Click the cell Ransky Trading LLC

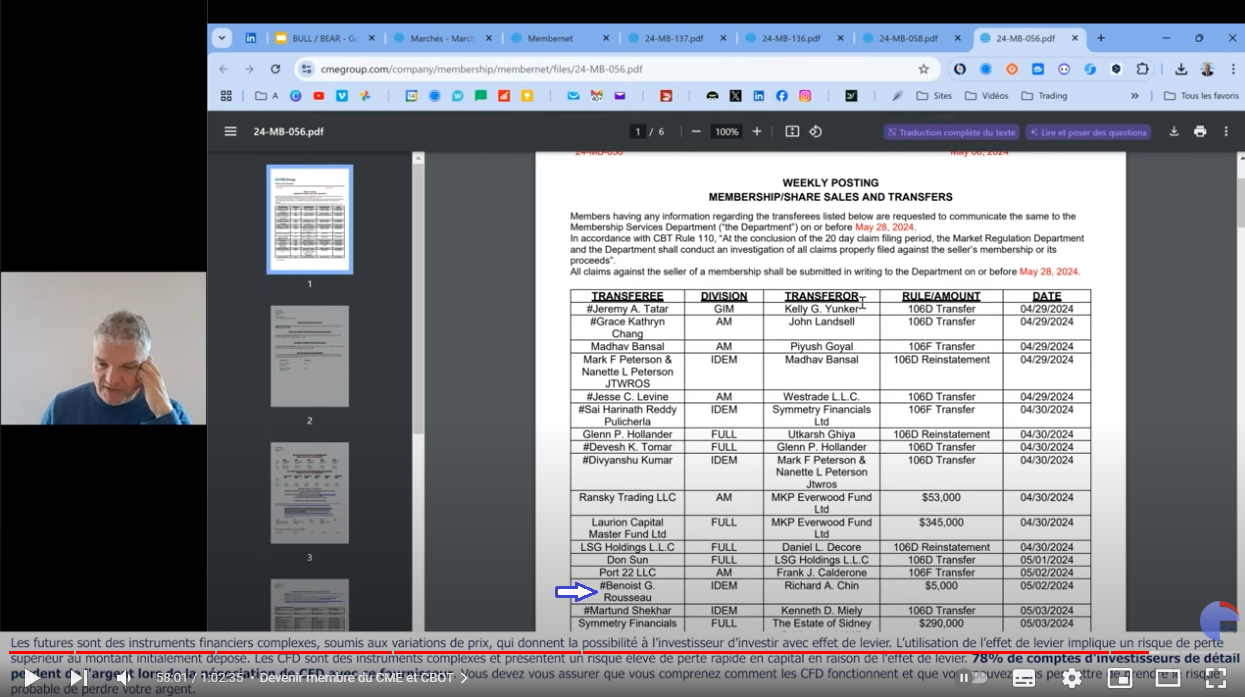[x=627, y=503]
